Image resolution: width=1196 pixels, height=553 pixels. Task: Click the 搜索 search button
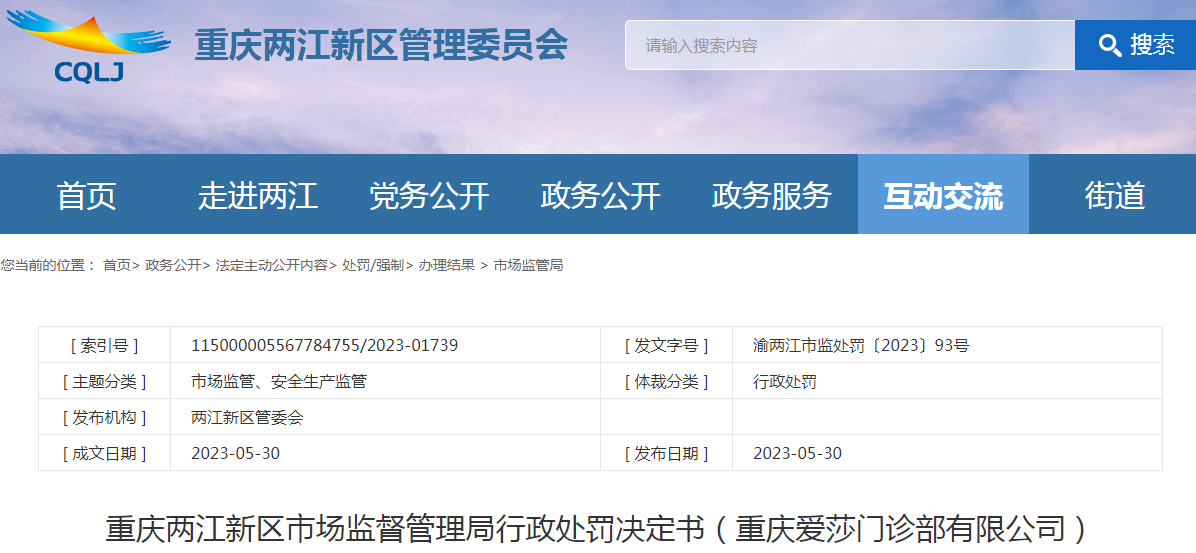1135,45
